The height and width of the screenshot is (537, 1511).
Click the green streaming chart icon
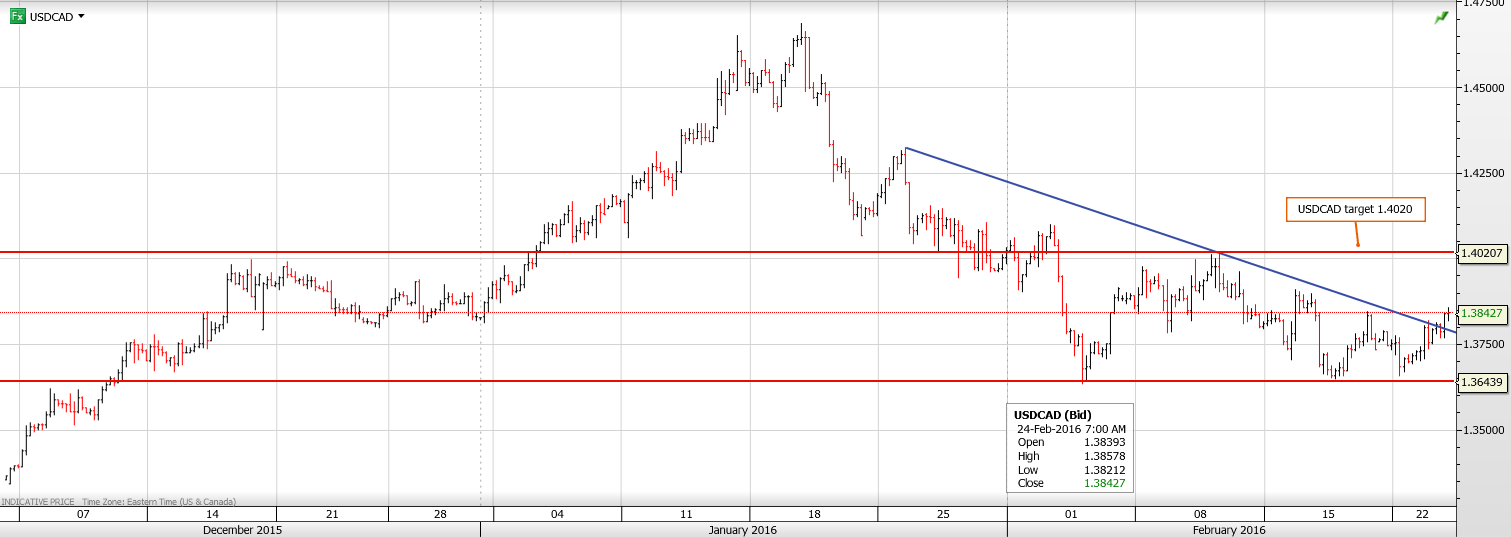(1440, 17)
